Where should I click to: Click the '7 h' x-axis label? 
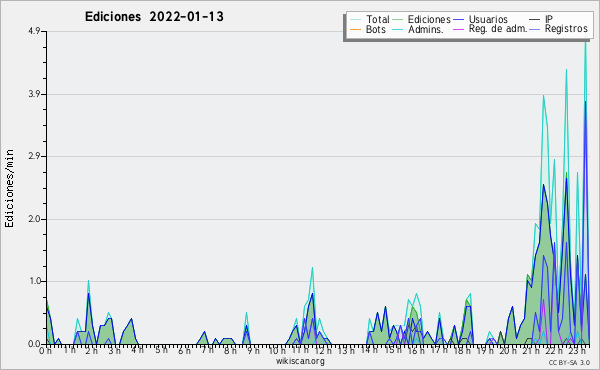[x=208, y=350]
